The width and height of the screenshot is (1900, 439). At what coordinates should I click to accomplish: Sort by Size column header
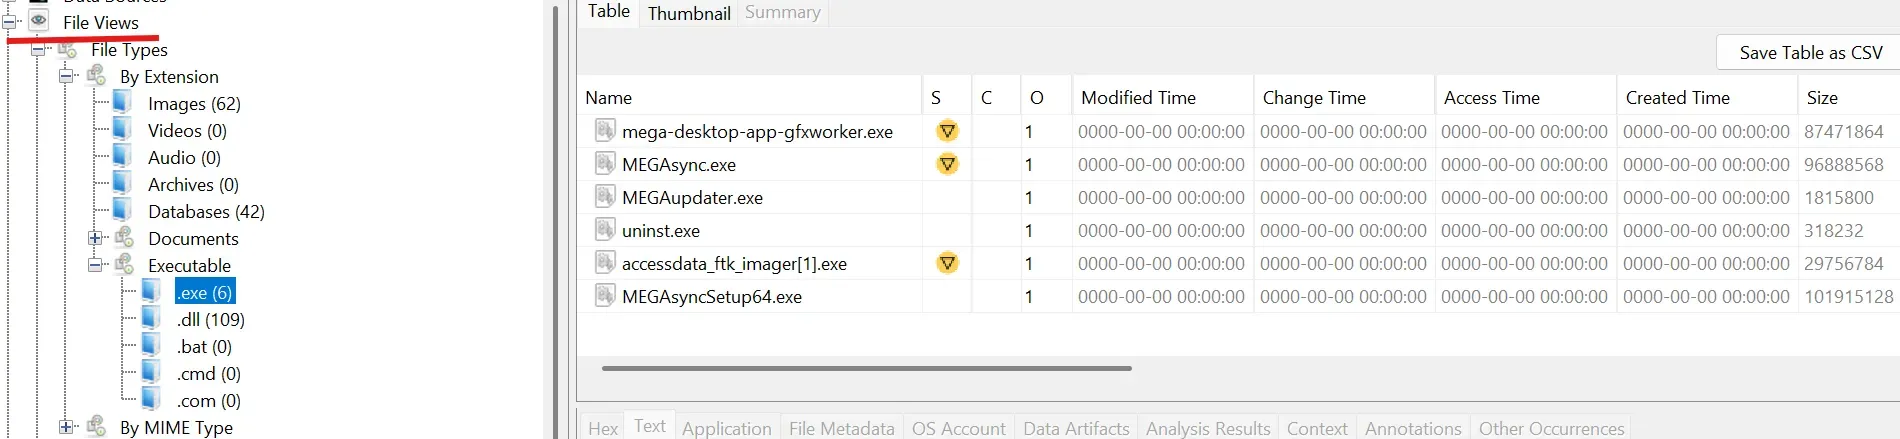(1849, 97)
